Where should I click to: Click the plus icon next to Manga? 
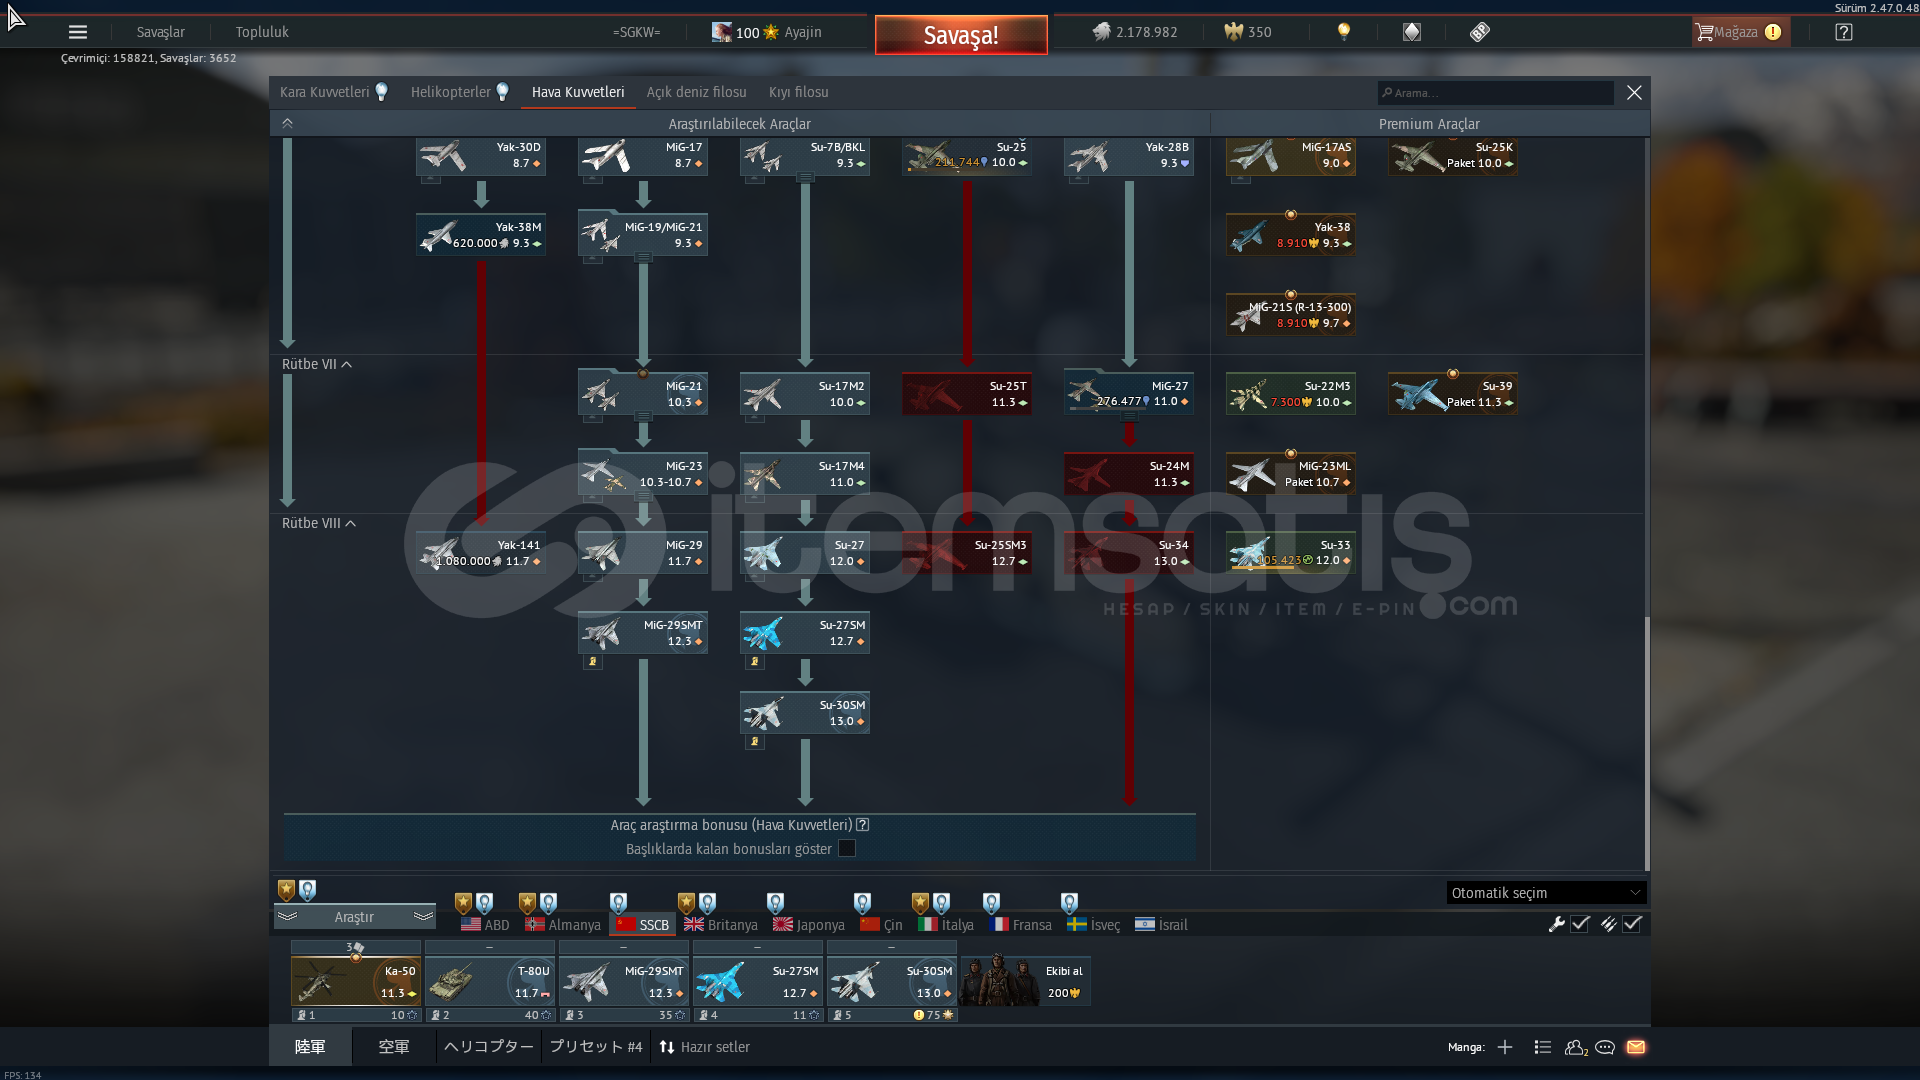1505,1047
